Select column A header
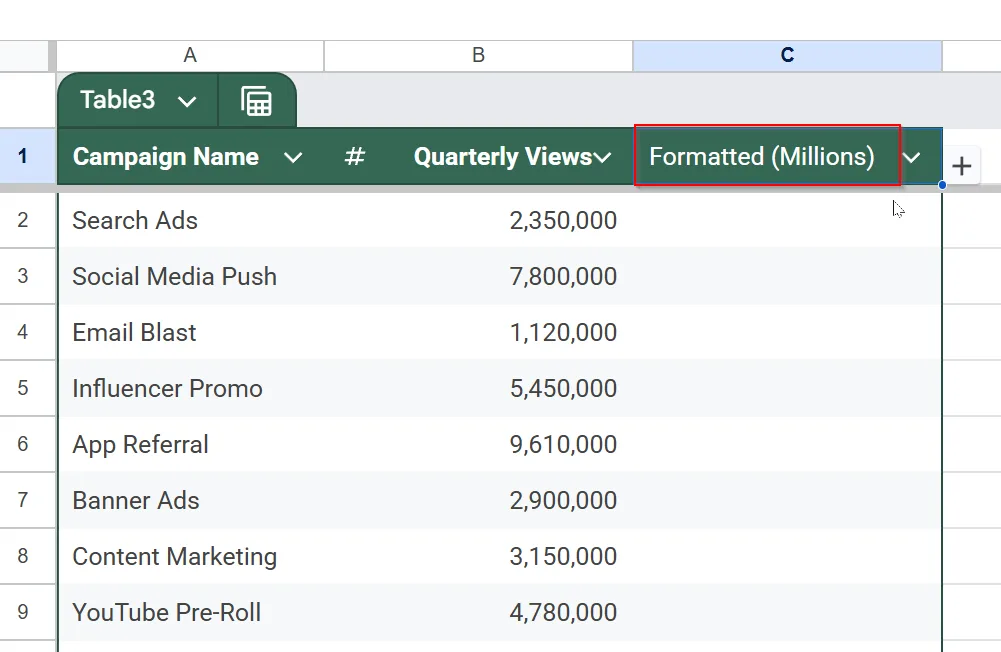1001x652 pixels. coord(190,56)
